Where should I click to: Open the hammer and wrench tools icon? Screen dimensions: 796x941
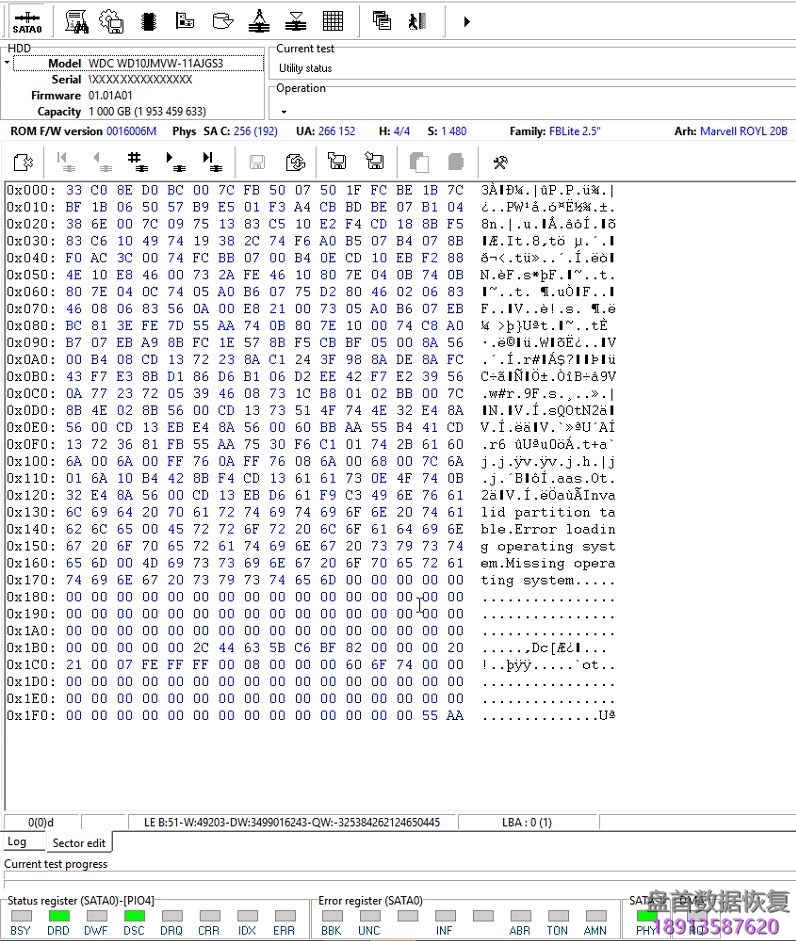(x=501, y=162)
